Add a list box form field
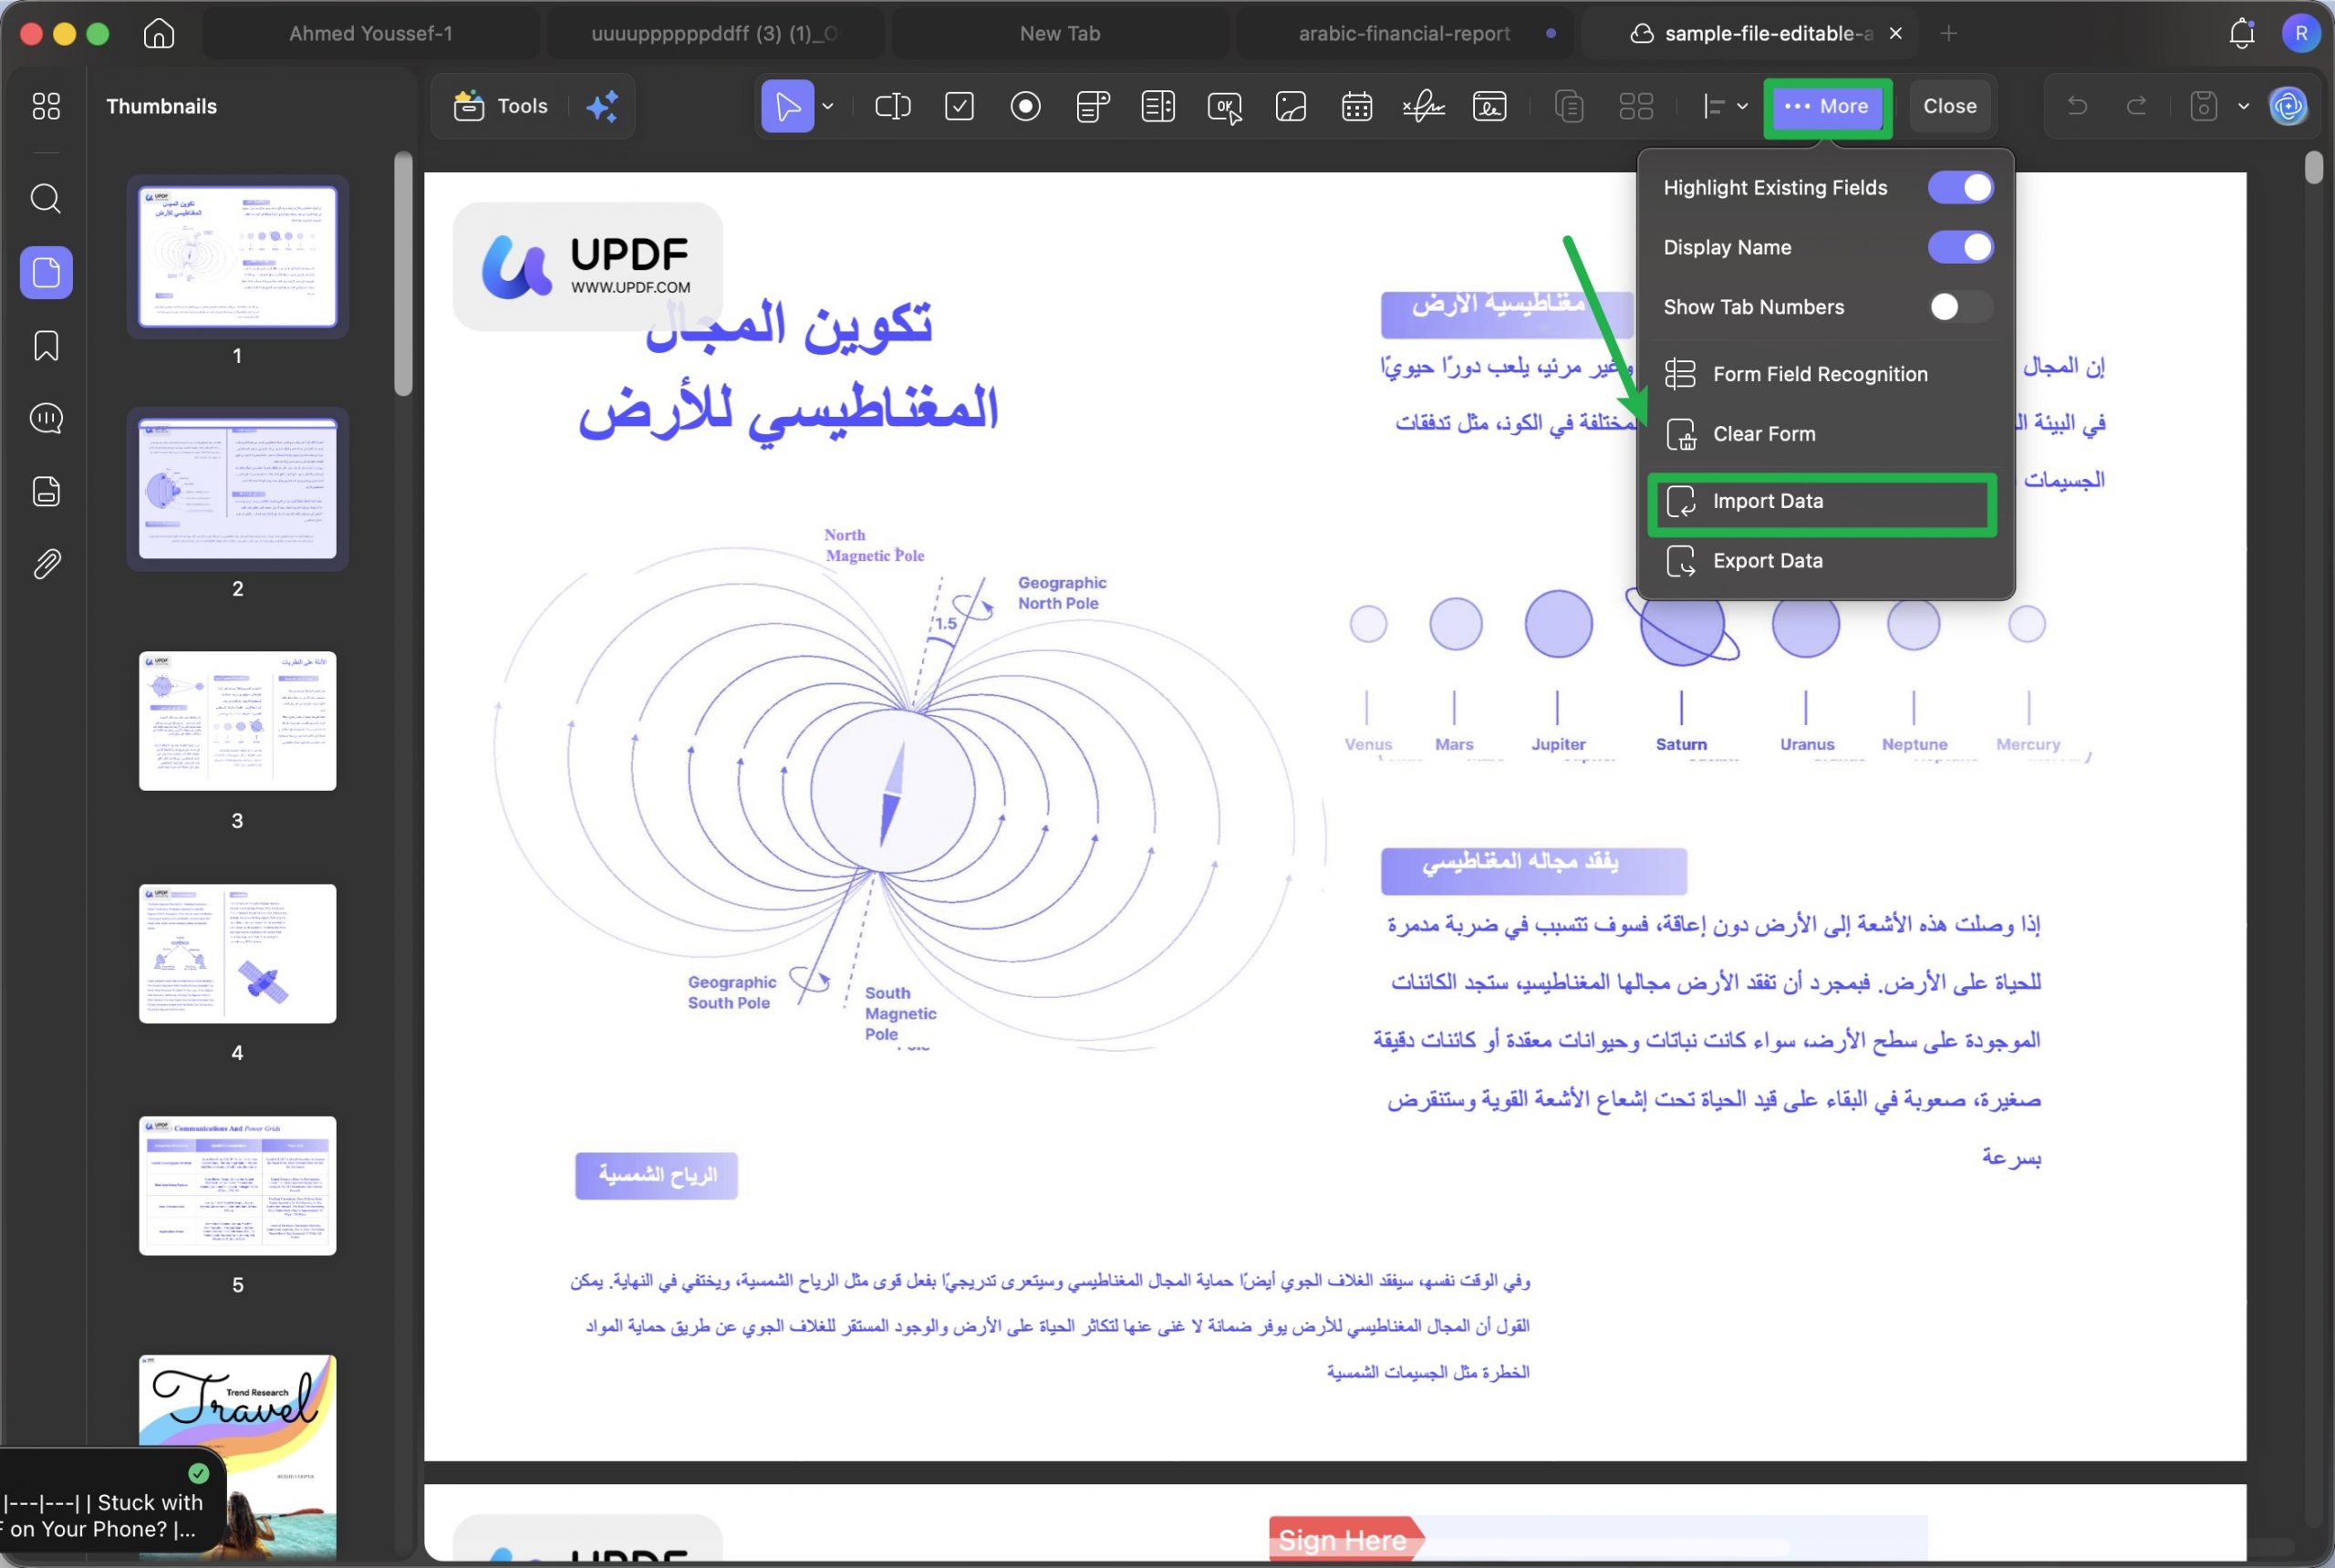2335x1568 pixels. click(1158, 106)
